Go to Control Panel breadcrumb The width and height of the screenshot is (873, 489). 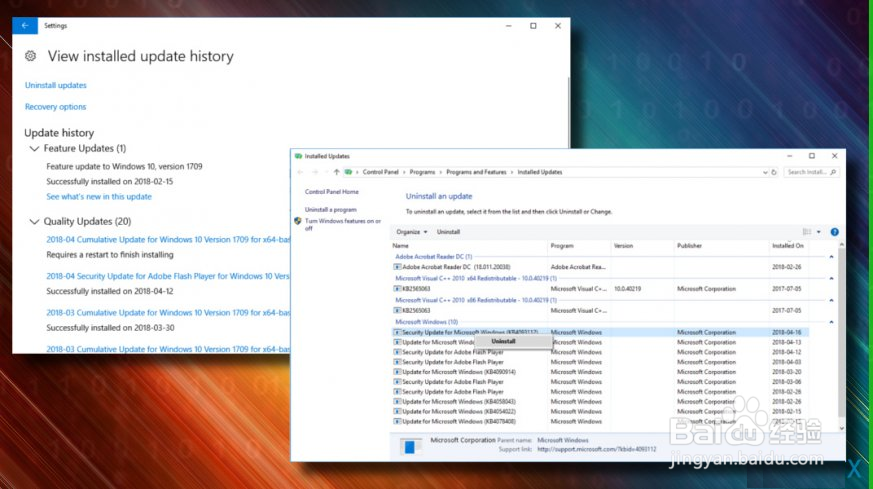[x=380, y=172]
